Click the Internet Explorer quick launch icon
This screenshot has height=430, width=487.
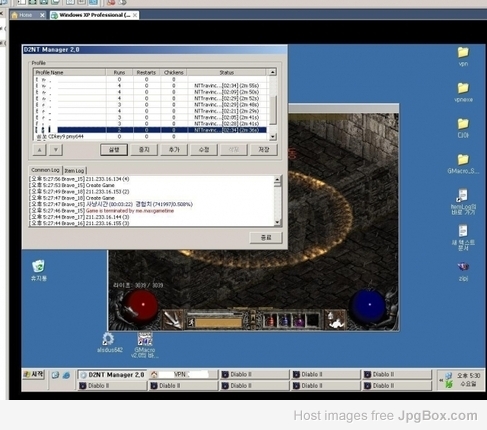(66, 375)
